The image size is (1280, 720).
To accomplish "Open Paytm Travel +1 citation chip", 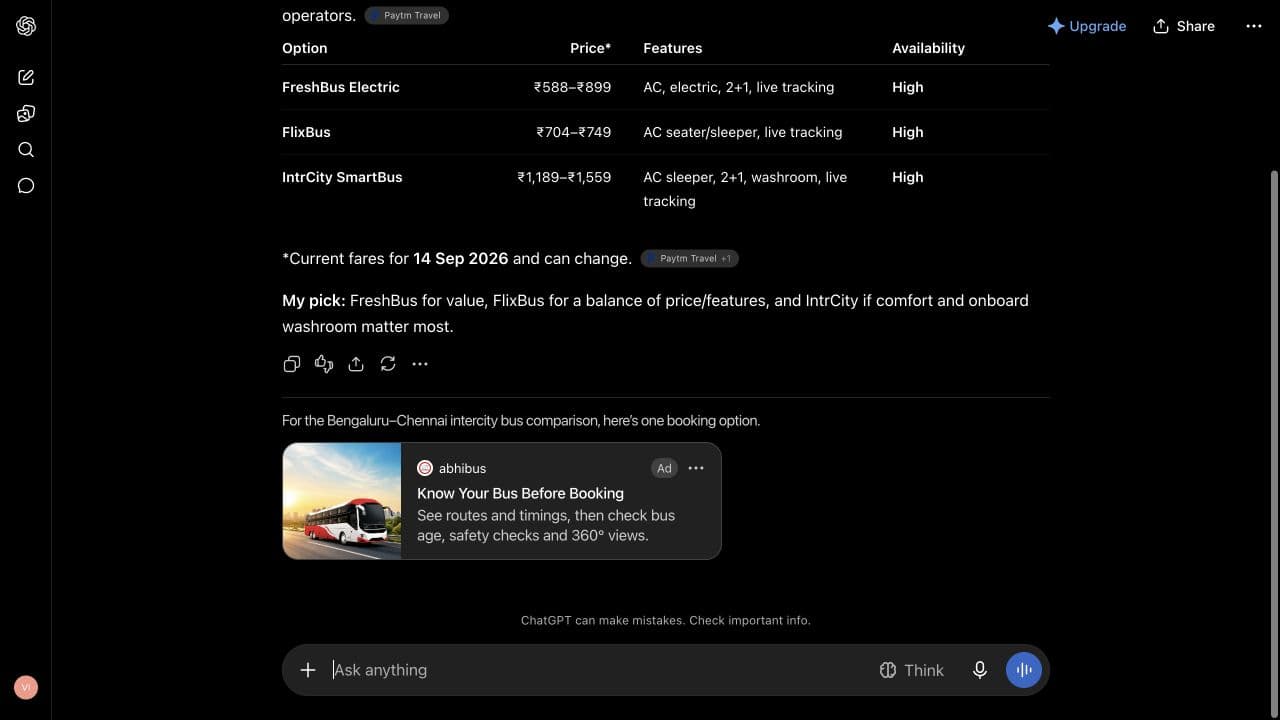I will [689, 258].
